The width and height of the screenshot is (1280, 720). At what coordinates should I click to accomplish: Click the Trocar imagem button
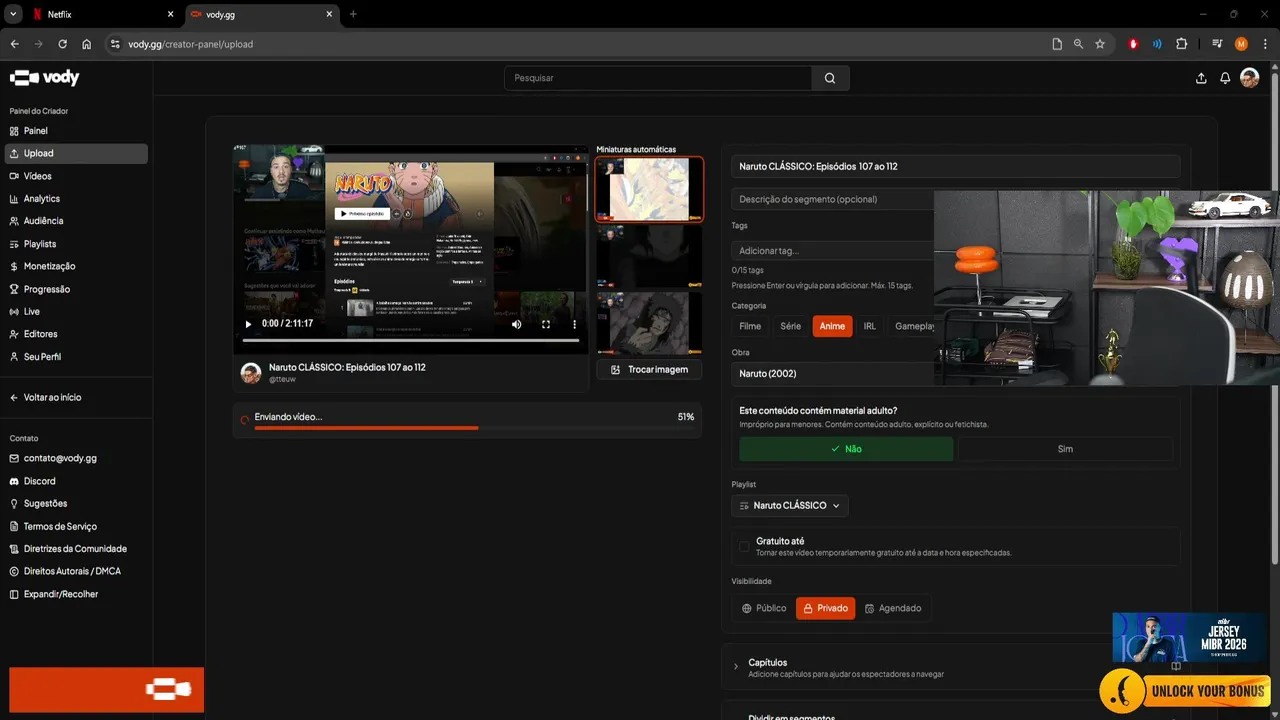tap(649, 369)
